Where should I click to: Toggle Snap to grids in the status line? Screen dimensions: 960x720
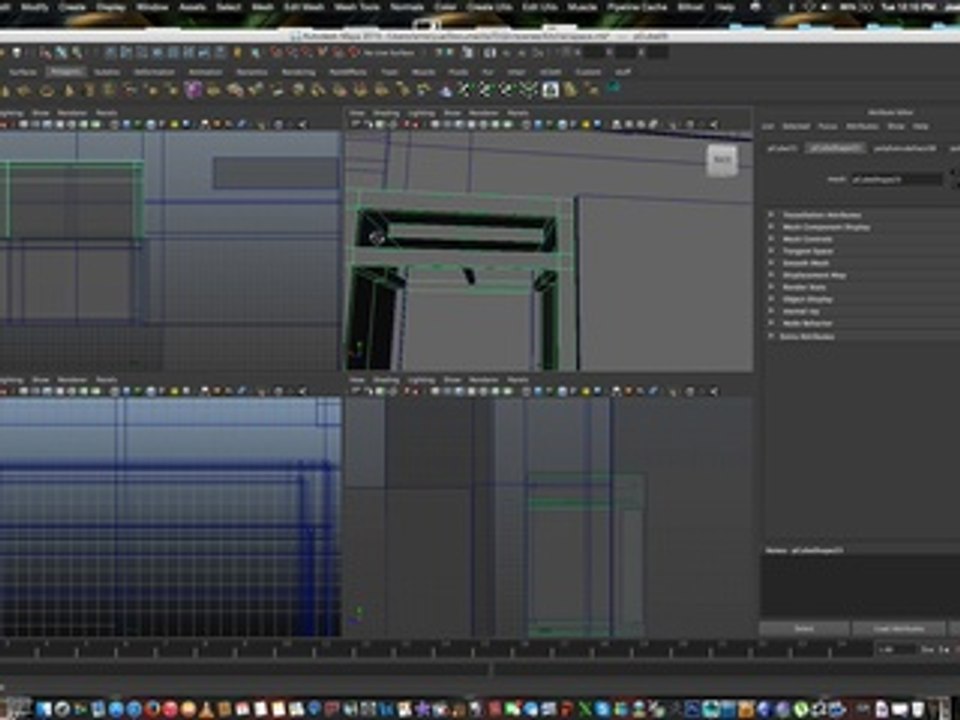(x=277, y=53)
